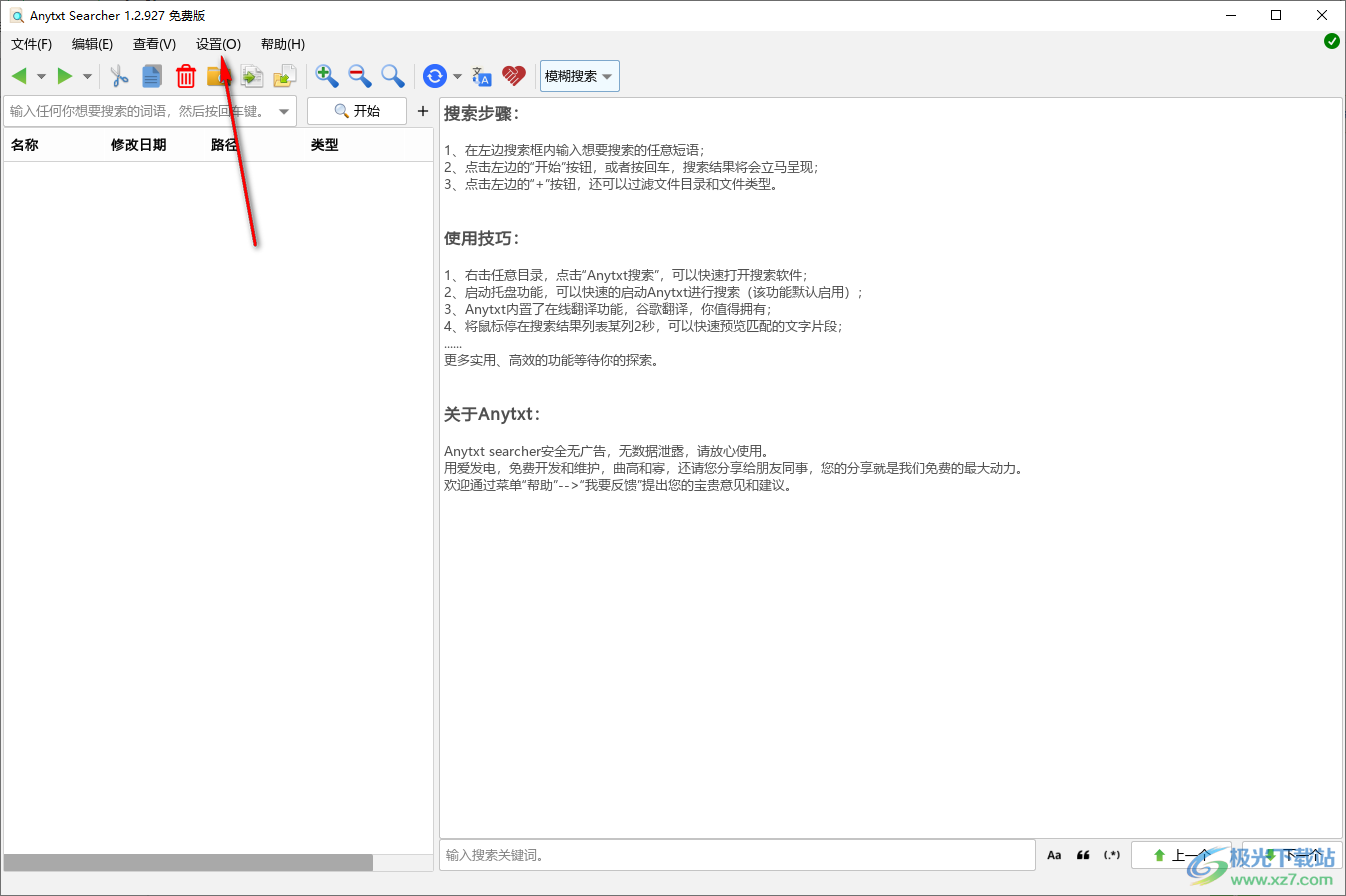Click the plus filter button
The width and height of the screenshot is (1346, 896).
tap(423, 111)
